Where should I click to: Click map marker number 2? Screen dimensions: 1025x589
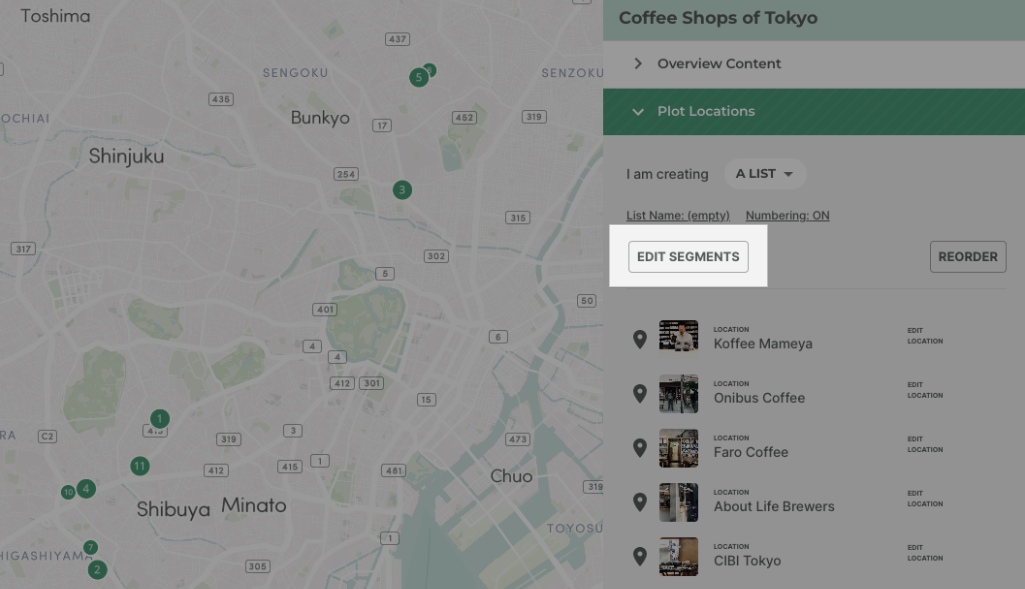(x=97, y=570)
